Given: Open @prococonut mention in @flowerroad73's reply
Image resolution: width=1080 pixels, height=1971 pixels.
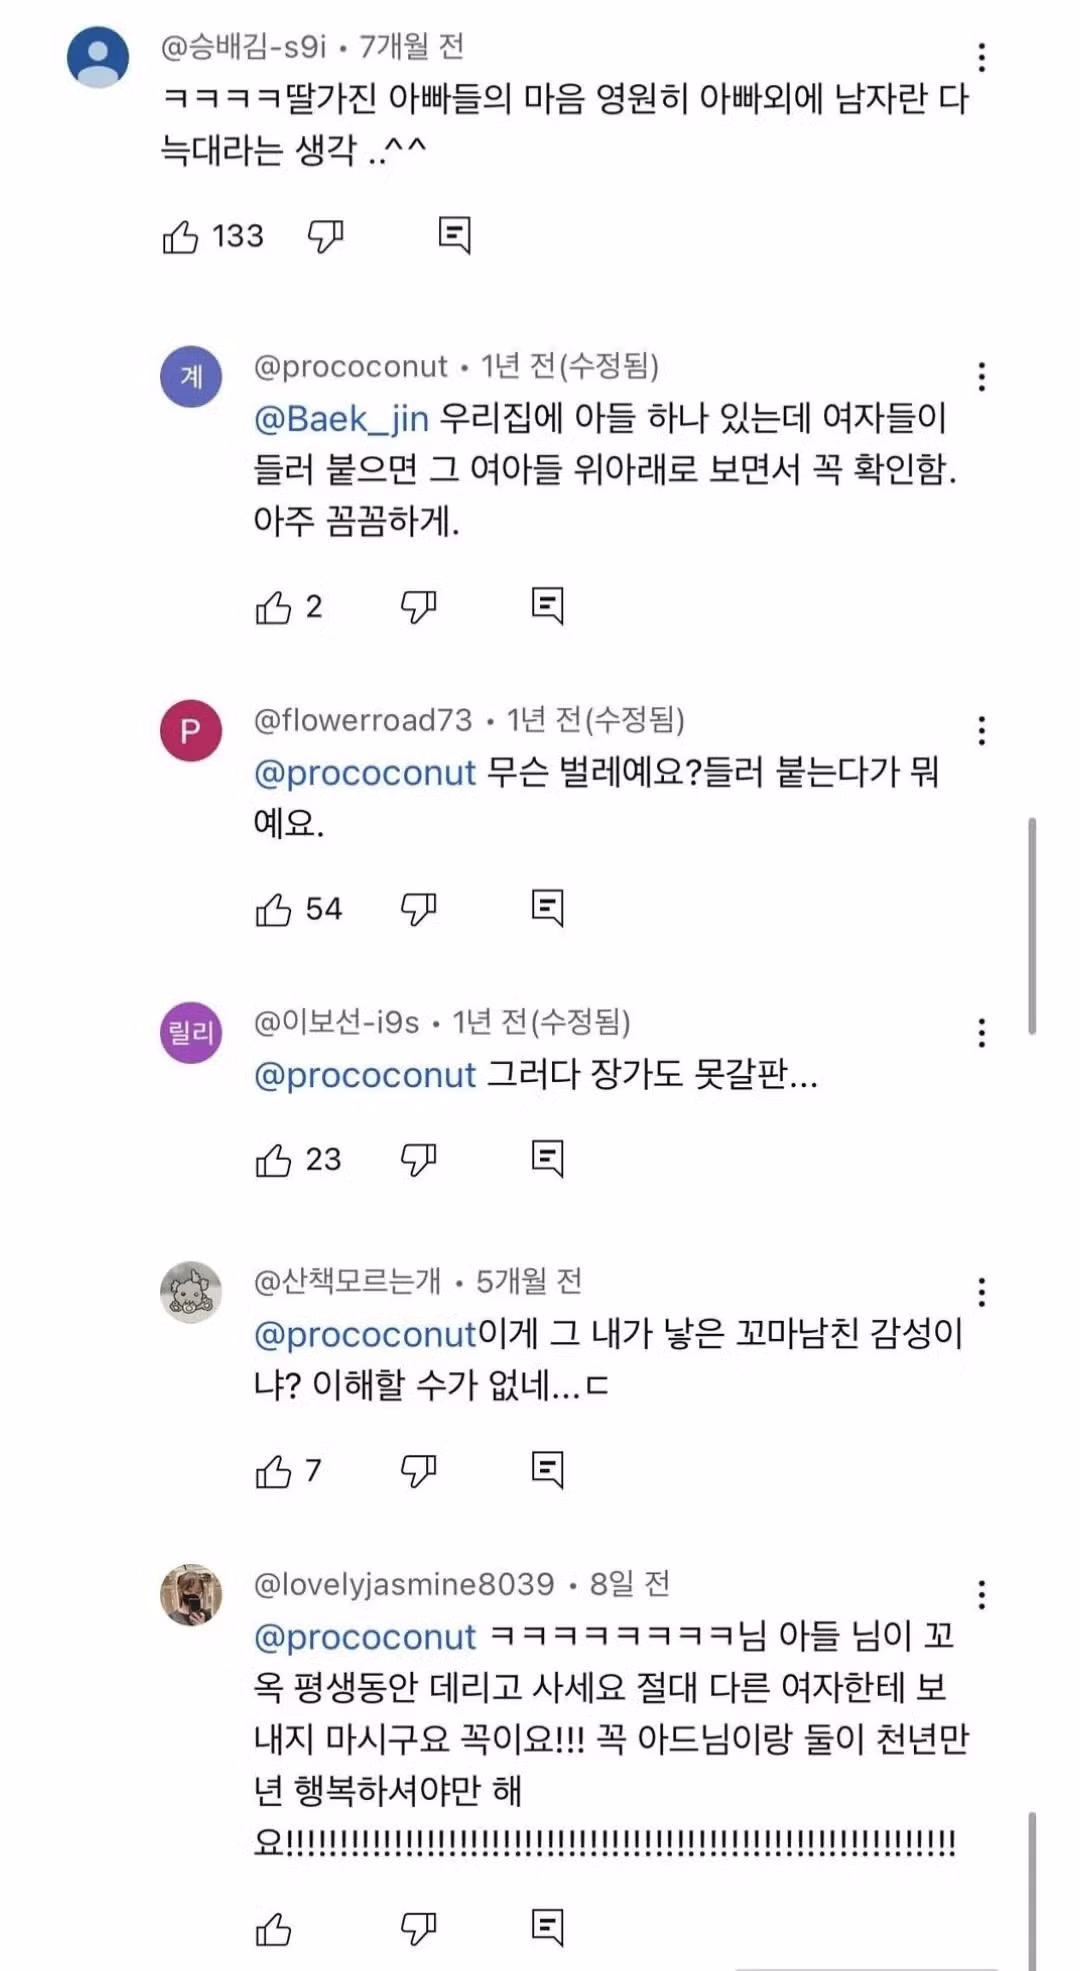Looking at the screenshot, I should tap(365, 772).
